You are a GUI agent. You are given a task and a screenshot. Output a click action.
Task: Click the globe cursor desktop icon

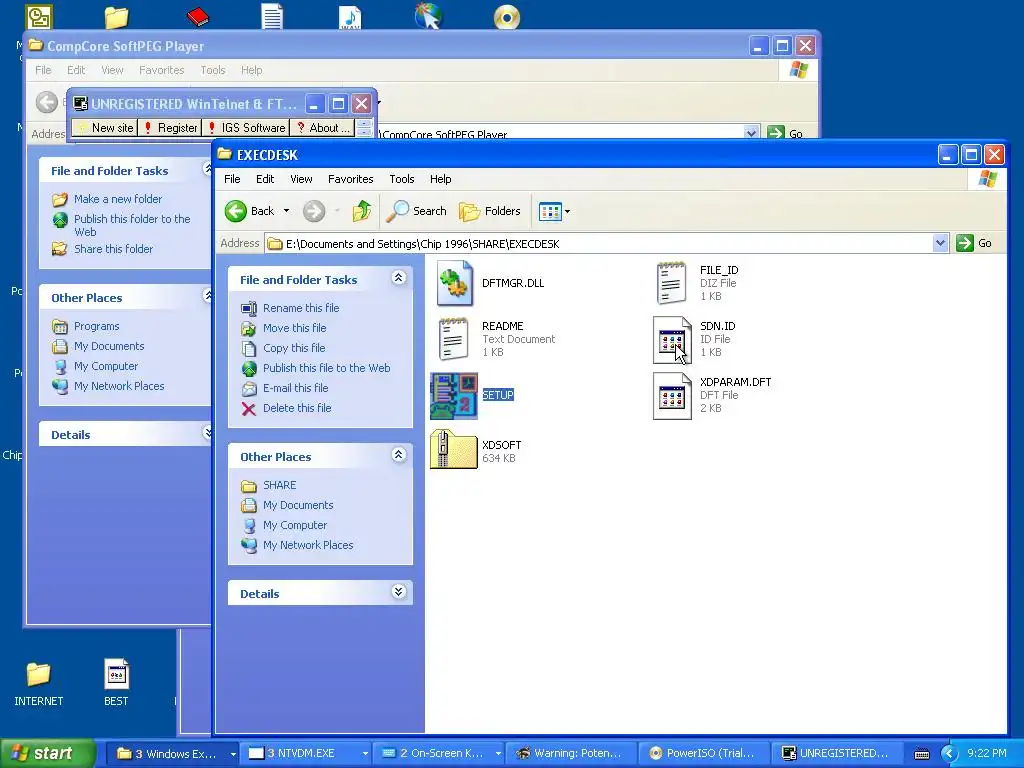tap(428, 16)
